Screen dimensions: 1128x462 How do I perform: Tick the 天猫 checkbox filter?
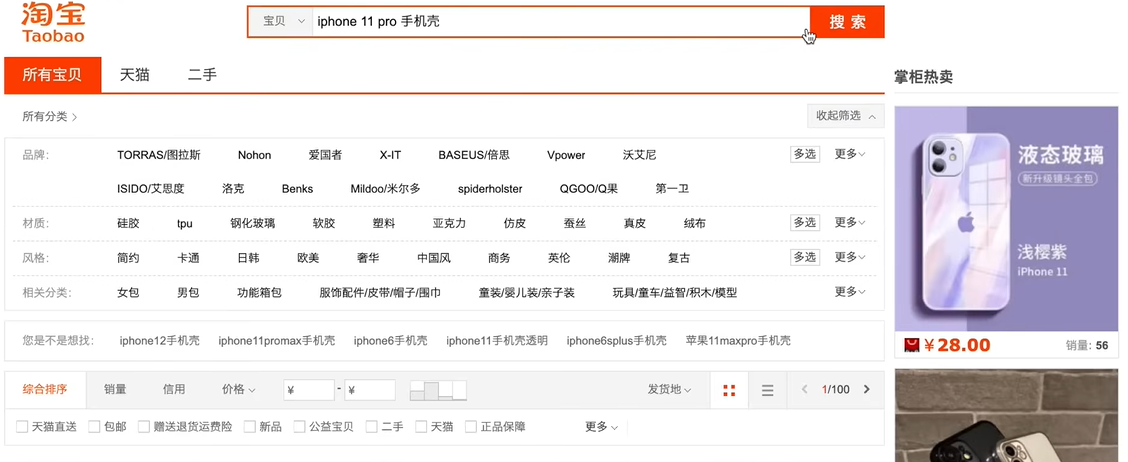tap(421, 427)
